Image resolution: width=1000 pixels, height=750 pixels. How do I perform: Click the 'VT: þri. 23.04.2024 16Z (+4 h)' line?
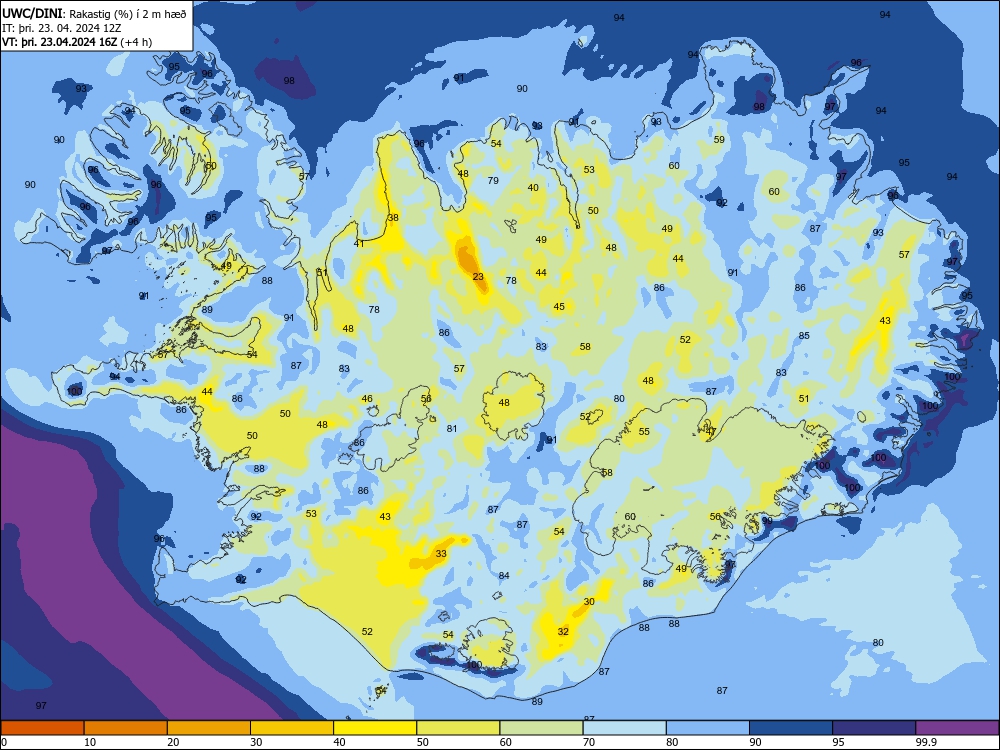coord(77,42)
